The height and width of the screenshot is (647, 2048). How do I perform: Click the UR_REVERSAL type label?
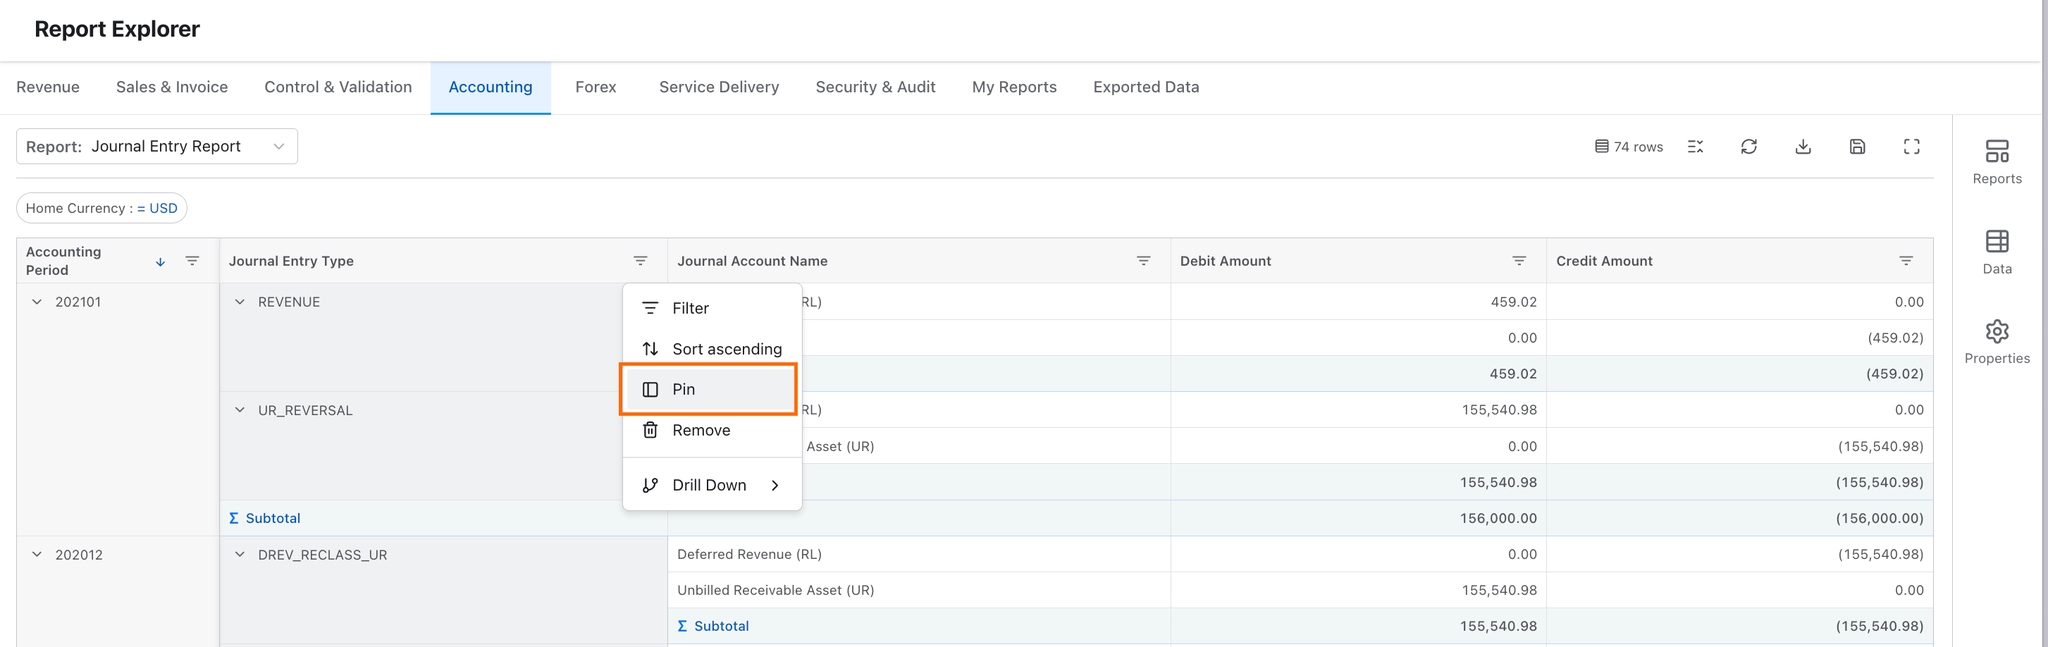coord(305,410)
